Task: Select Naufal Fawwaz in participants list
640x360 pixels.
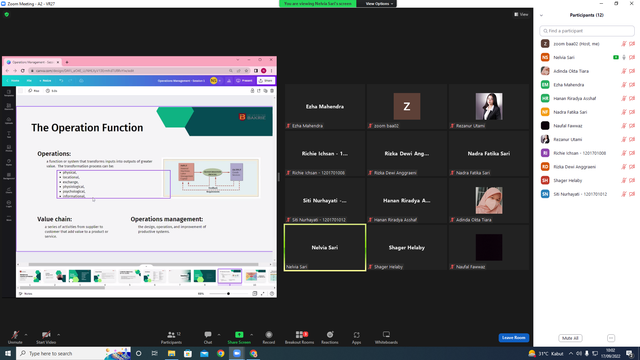Action: tap(587, 126)
